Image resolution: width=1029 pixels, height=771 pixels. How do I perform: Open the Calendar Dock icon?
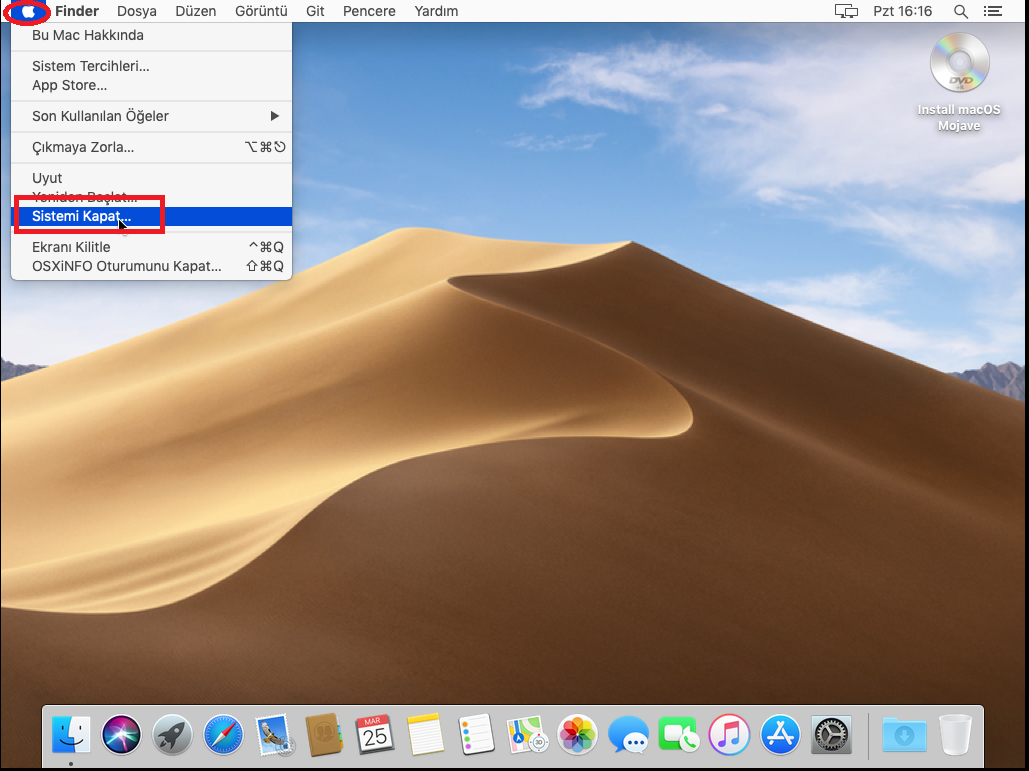[375, 736]
